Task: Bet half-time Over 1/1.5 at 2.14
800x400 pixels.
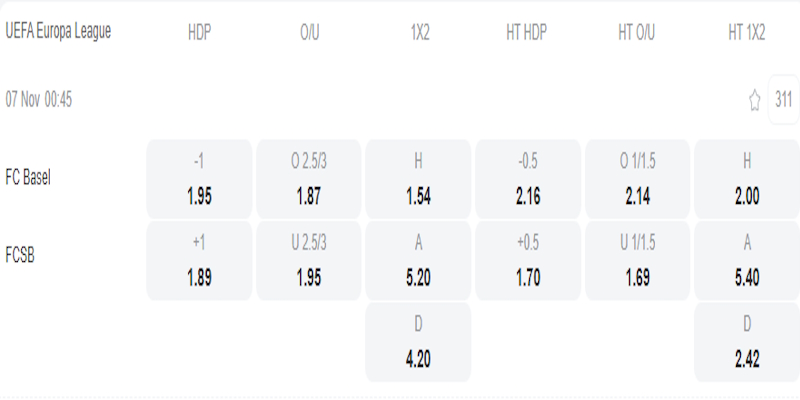Action: [x=637, y=180]
